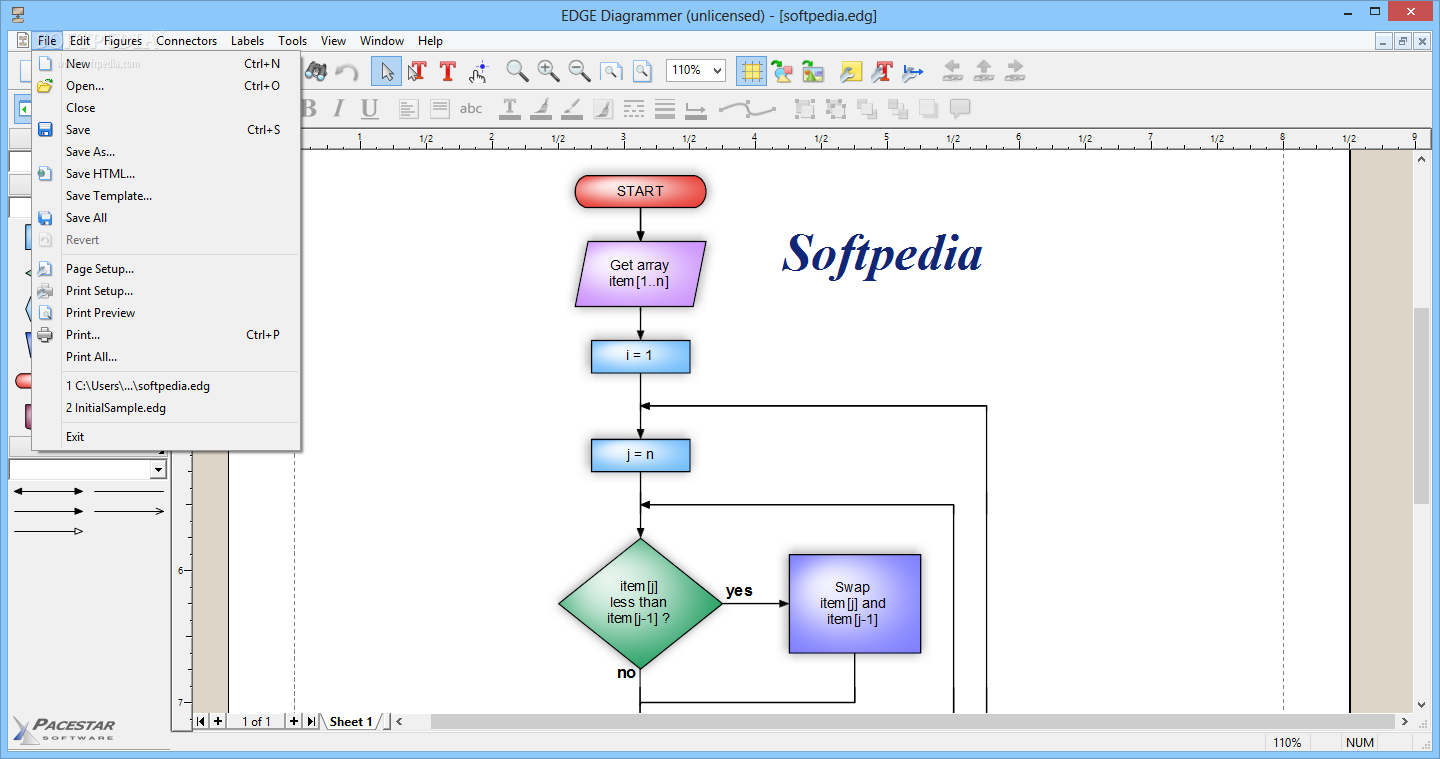This screenshot has width=1440, height=759.
Task: Go to first sheet button
Action: (x=201, y=721)
